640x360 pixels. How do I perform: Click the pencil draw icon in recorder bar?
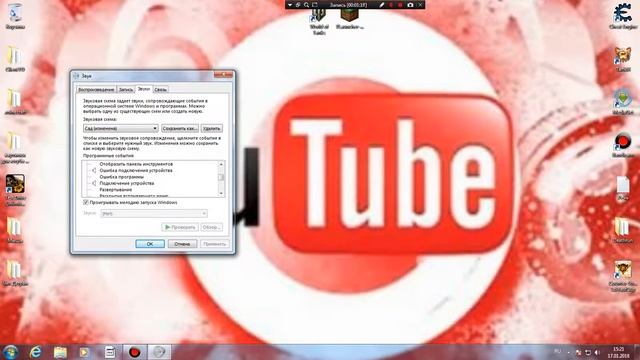(x=382, y=5)
